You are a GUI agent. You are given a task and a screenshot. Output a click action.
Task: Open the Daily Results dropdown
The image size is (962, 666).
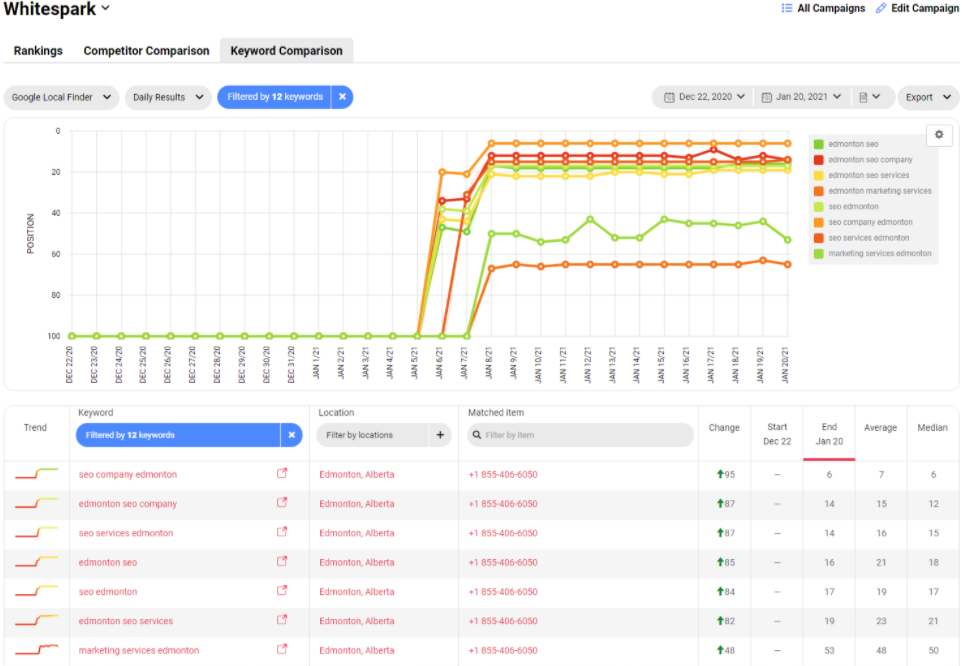point(167,97)
